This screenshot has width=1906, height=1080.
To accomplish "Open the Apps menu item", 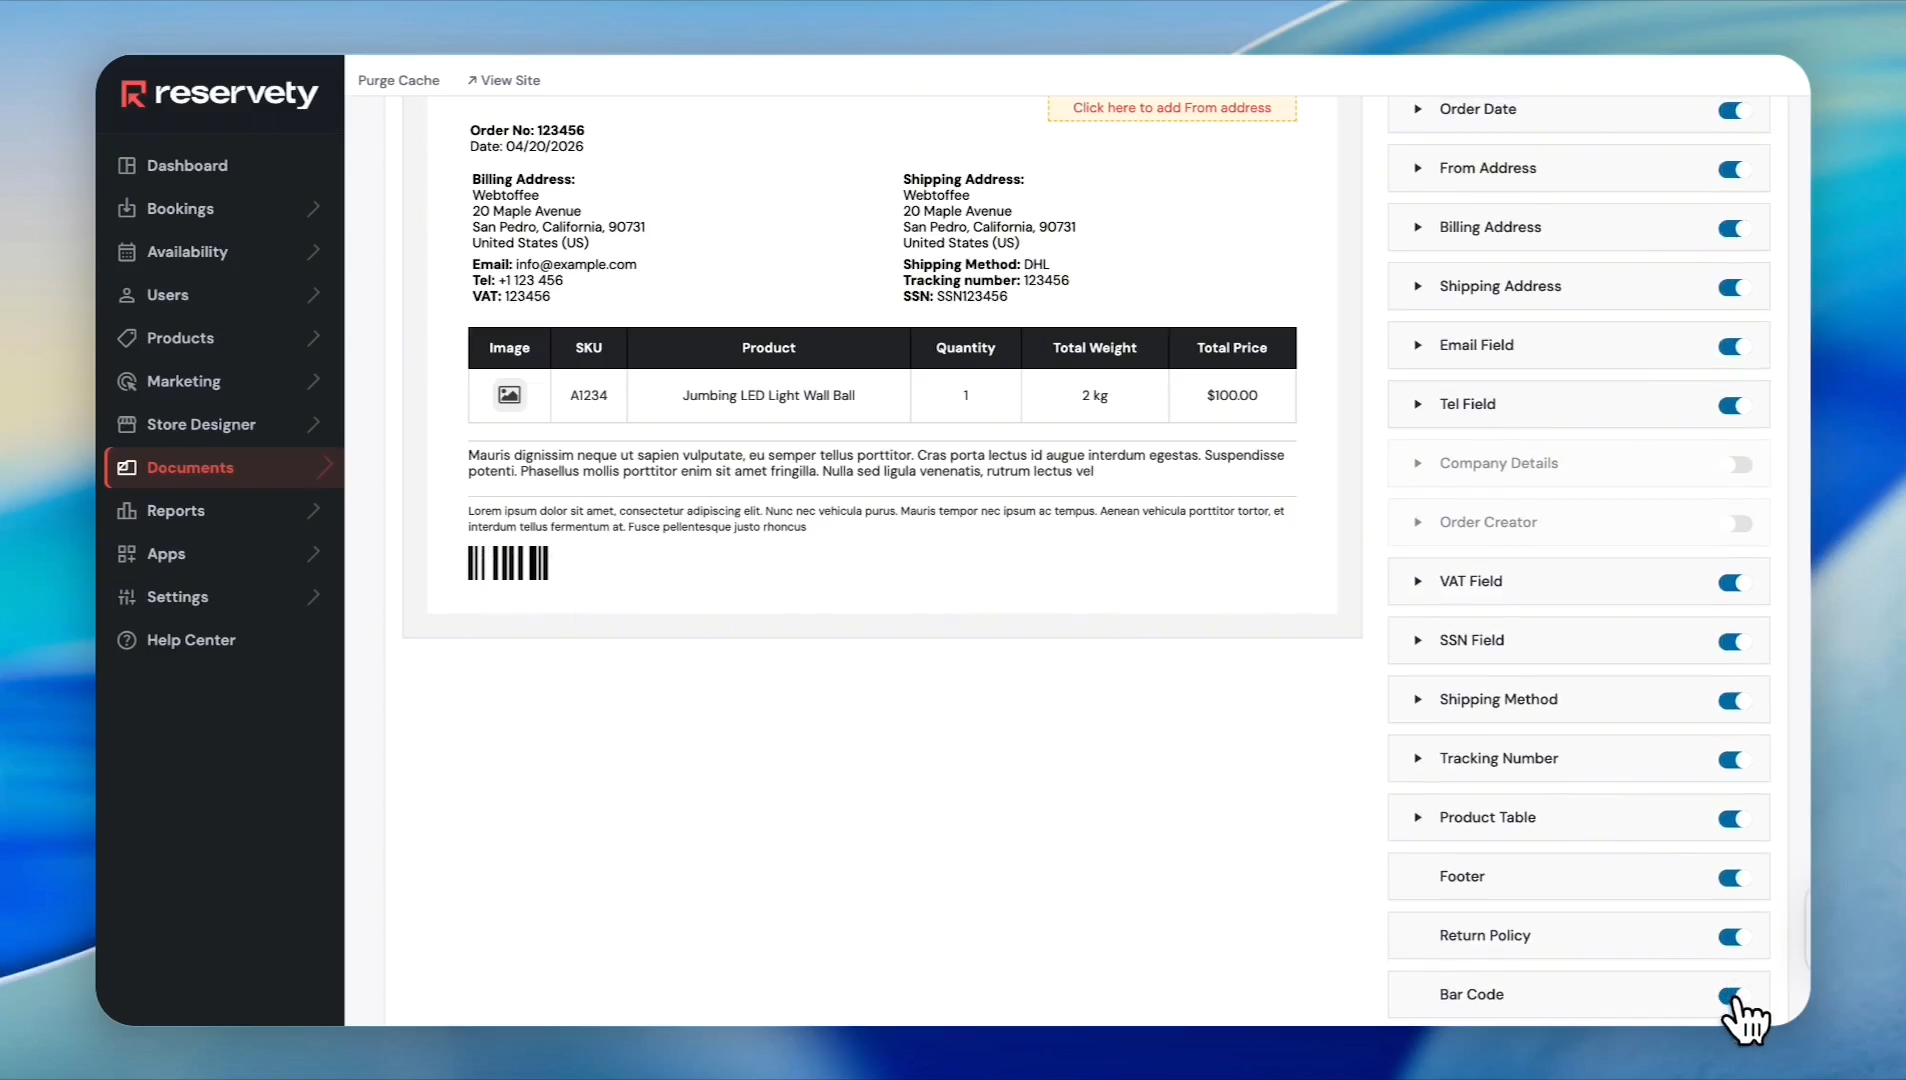I will pos(166,554).
